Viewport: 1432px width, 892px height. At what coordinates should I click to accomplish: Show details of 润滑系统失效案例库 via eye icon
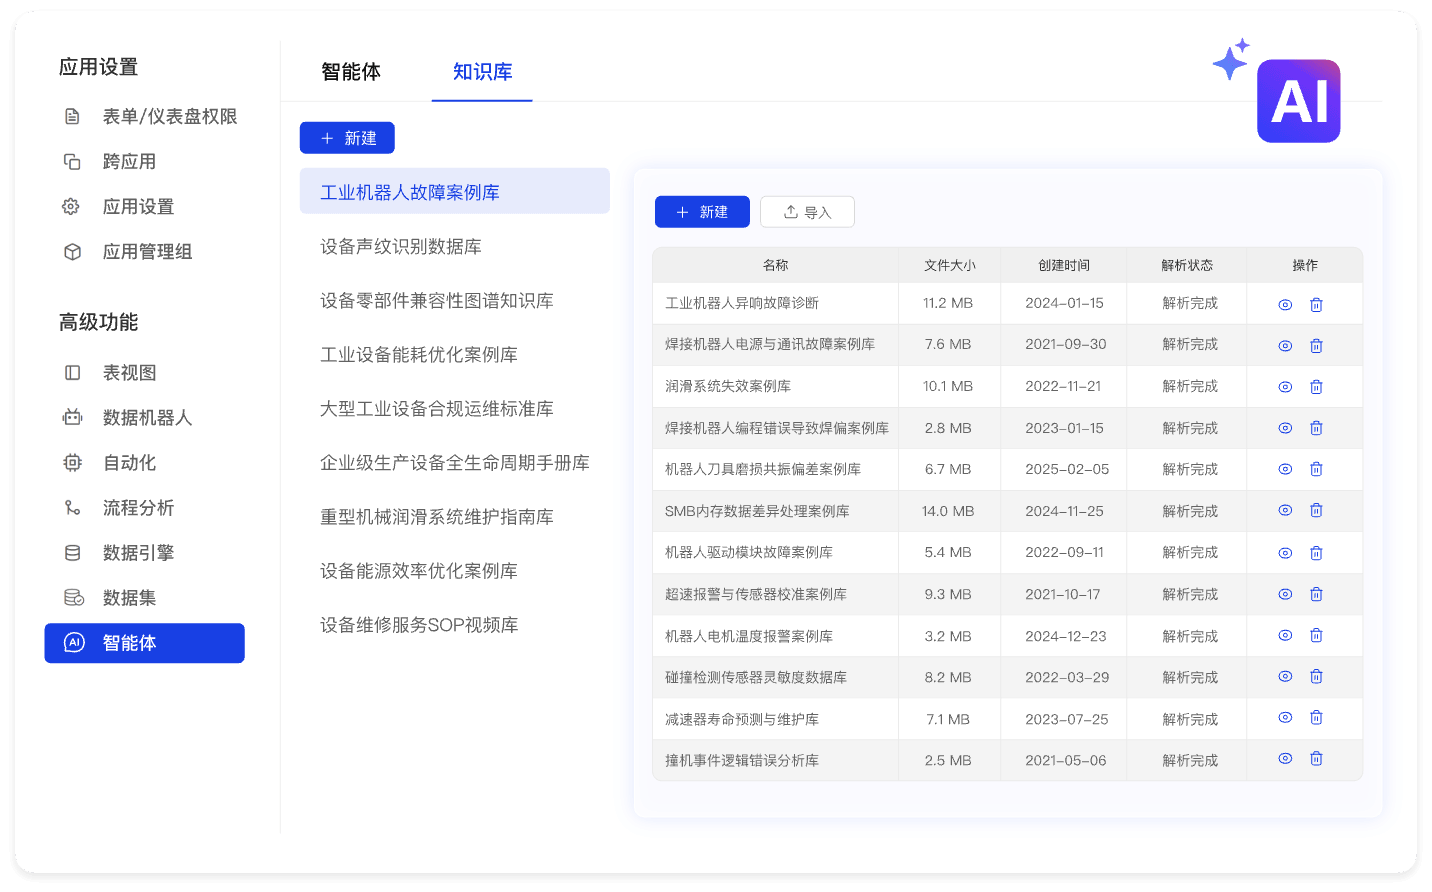(x=1284, y=386)
